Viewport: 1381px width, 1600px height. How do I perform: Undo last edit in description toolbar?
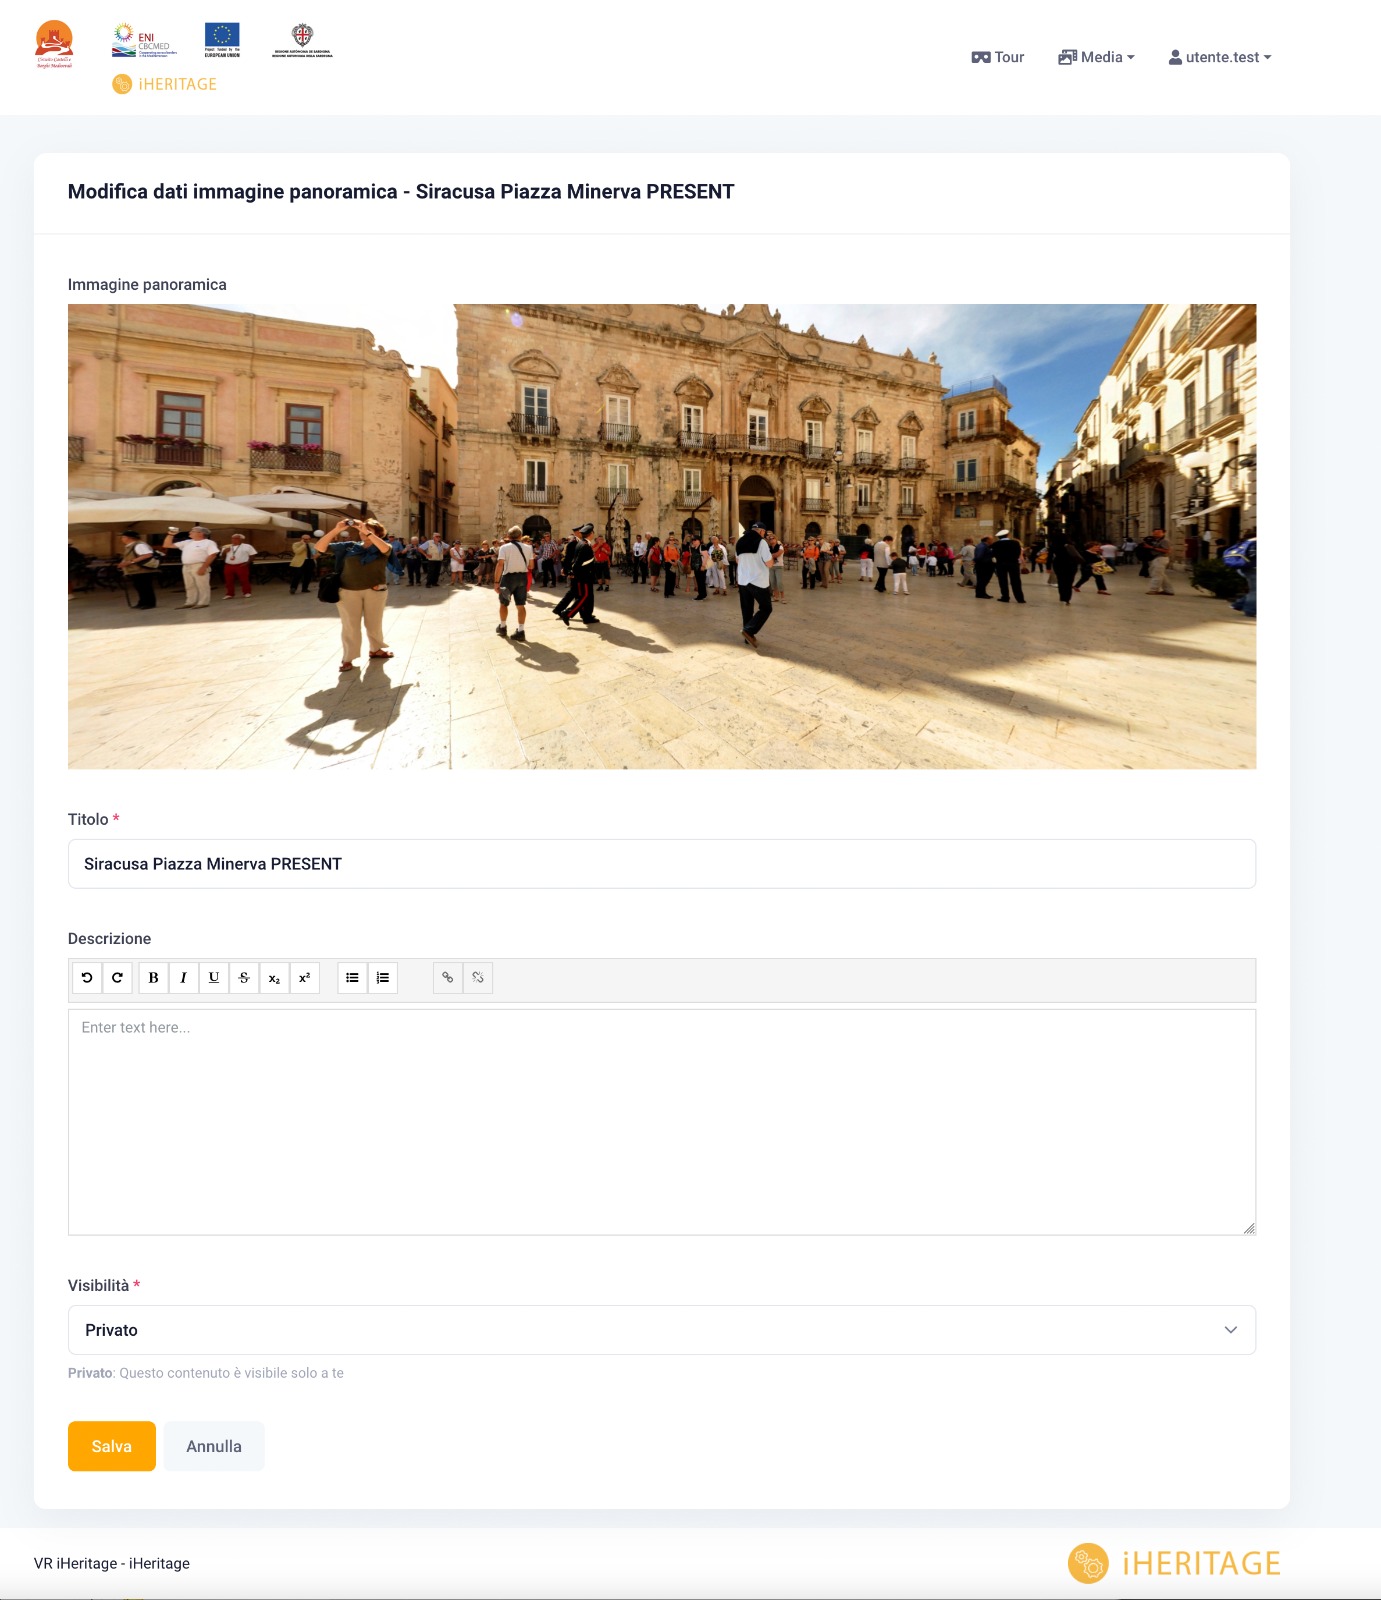(x=87, y=978)
